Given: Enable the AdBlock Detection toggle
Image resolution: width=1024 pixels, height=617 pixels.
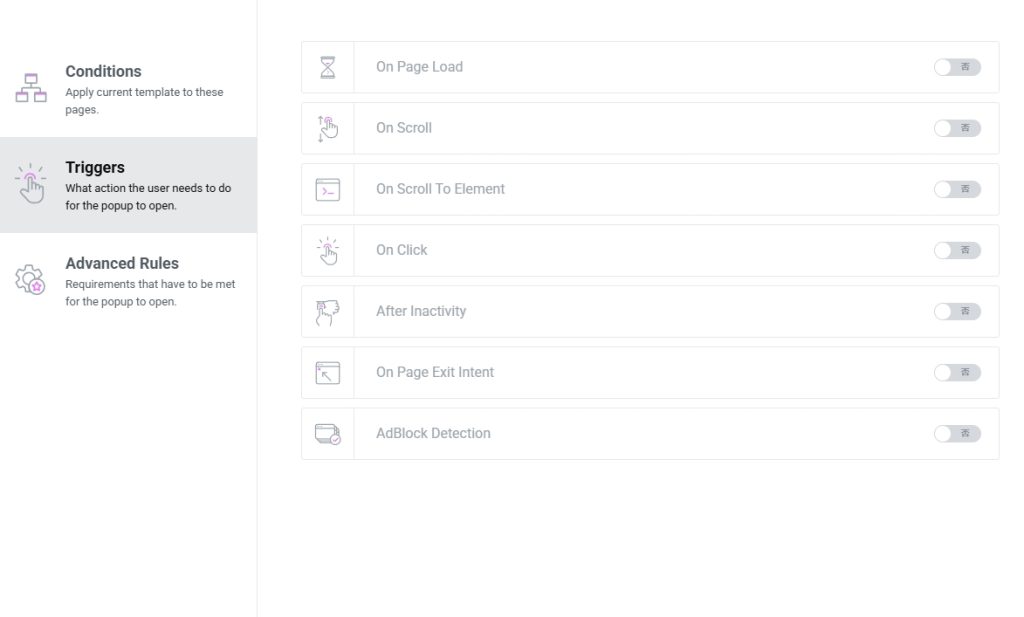Looking at the screenshot, I should pos(957,434).
